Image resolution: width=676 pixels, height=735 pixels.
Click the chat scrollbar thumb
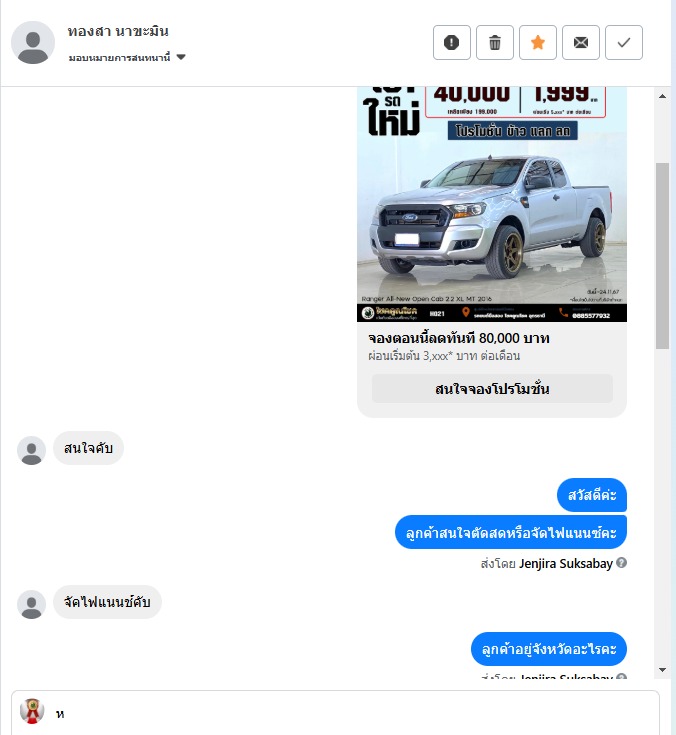tap(662, 255)
